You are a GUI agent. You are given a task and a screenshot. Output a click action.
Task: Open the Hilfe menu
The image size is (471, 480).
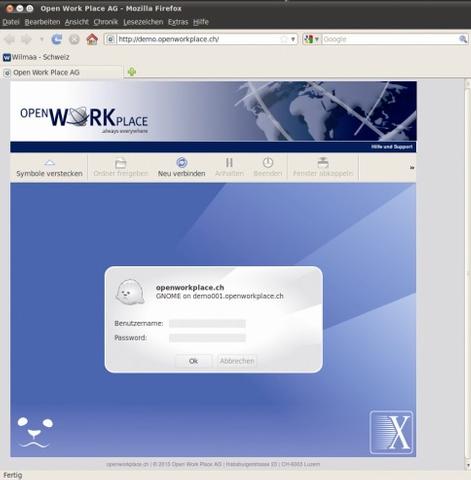(201, 22)
